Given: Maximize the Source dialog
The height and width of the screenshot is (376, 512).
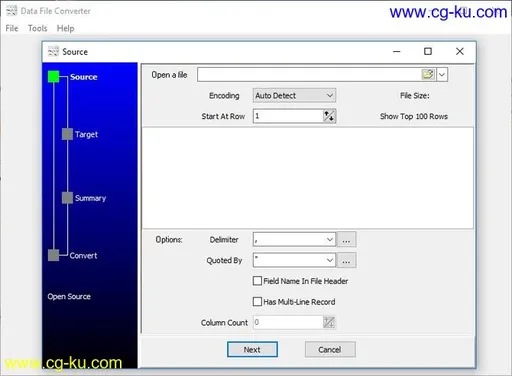Looking at the screenshot, I should point(428,51).
